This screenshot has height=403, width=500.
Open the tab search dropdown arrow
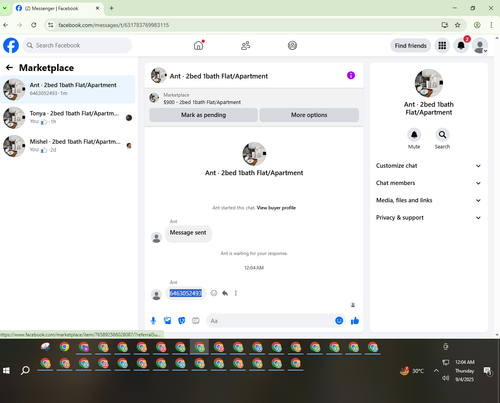[x=5, y=8]
